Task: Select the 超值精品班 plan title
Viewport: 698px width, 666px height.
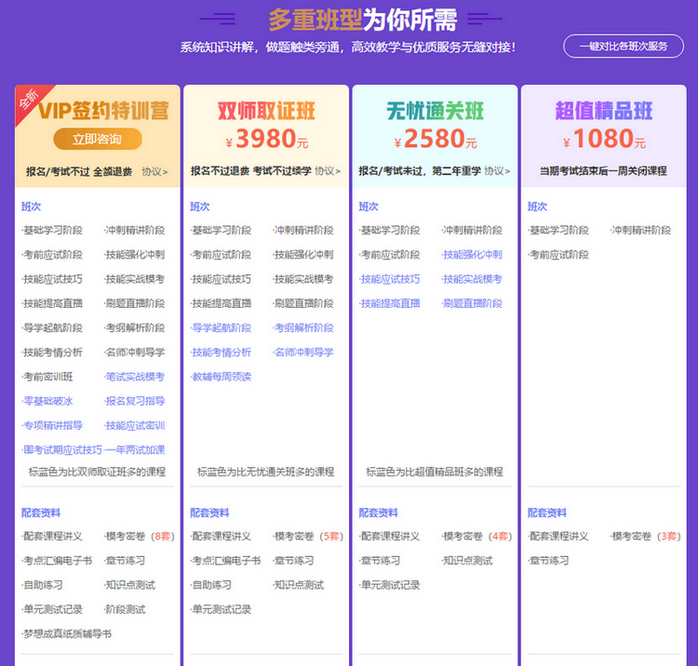Action: [603, 110]
